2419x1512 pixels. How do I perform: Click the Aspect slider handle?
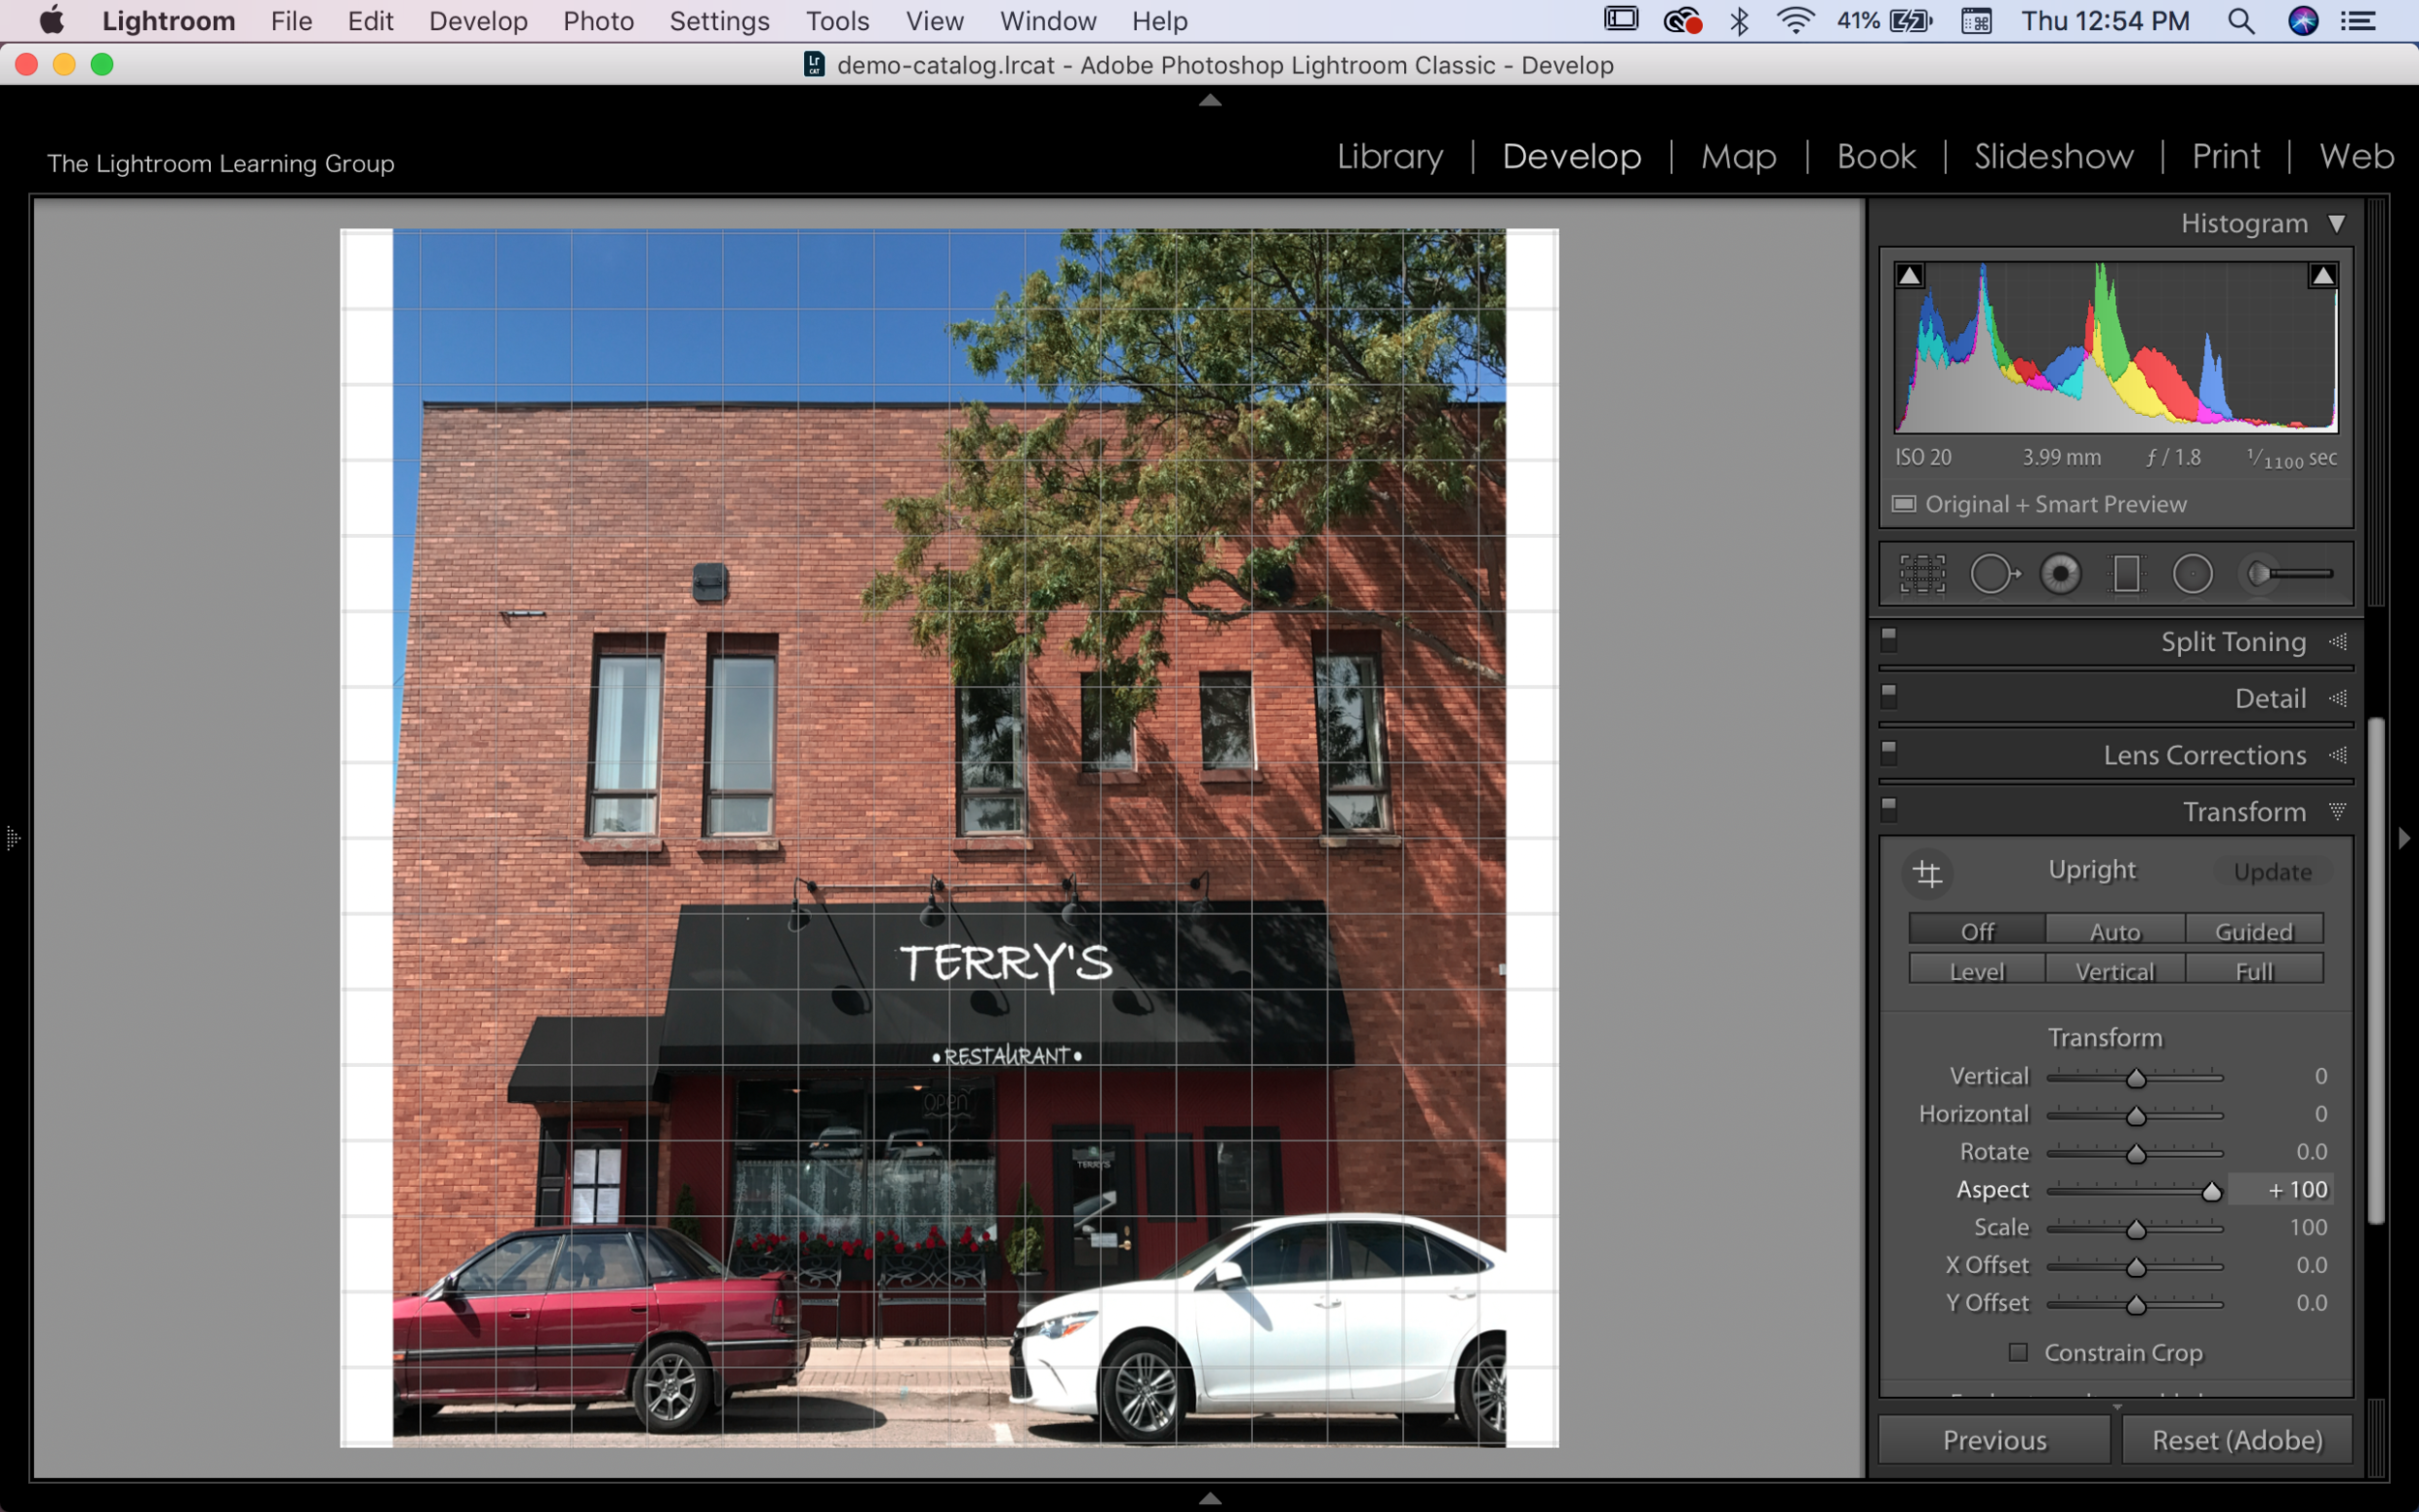[x=2211, y=1191]
